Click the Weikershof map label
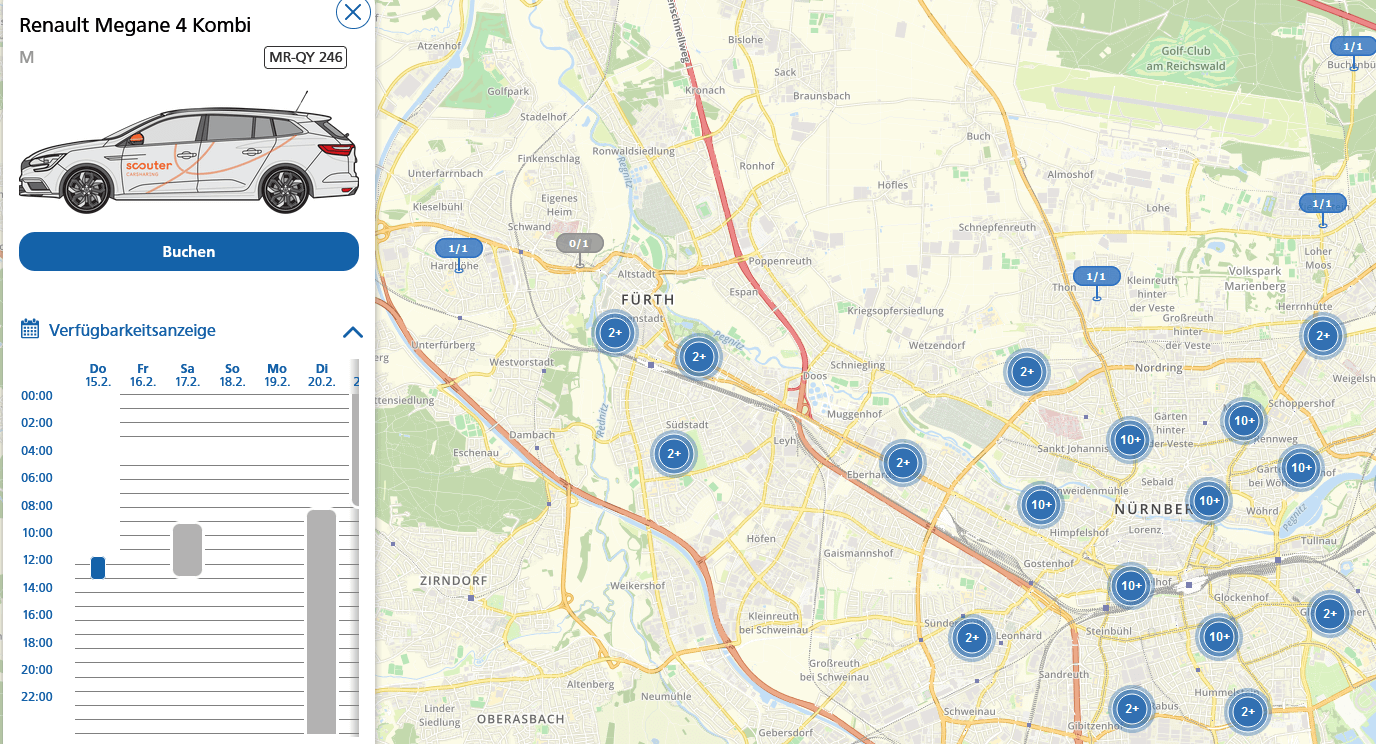The image size is (1376, 744). pos(637,585)
